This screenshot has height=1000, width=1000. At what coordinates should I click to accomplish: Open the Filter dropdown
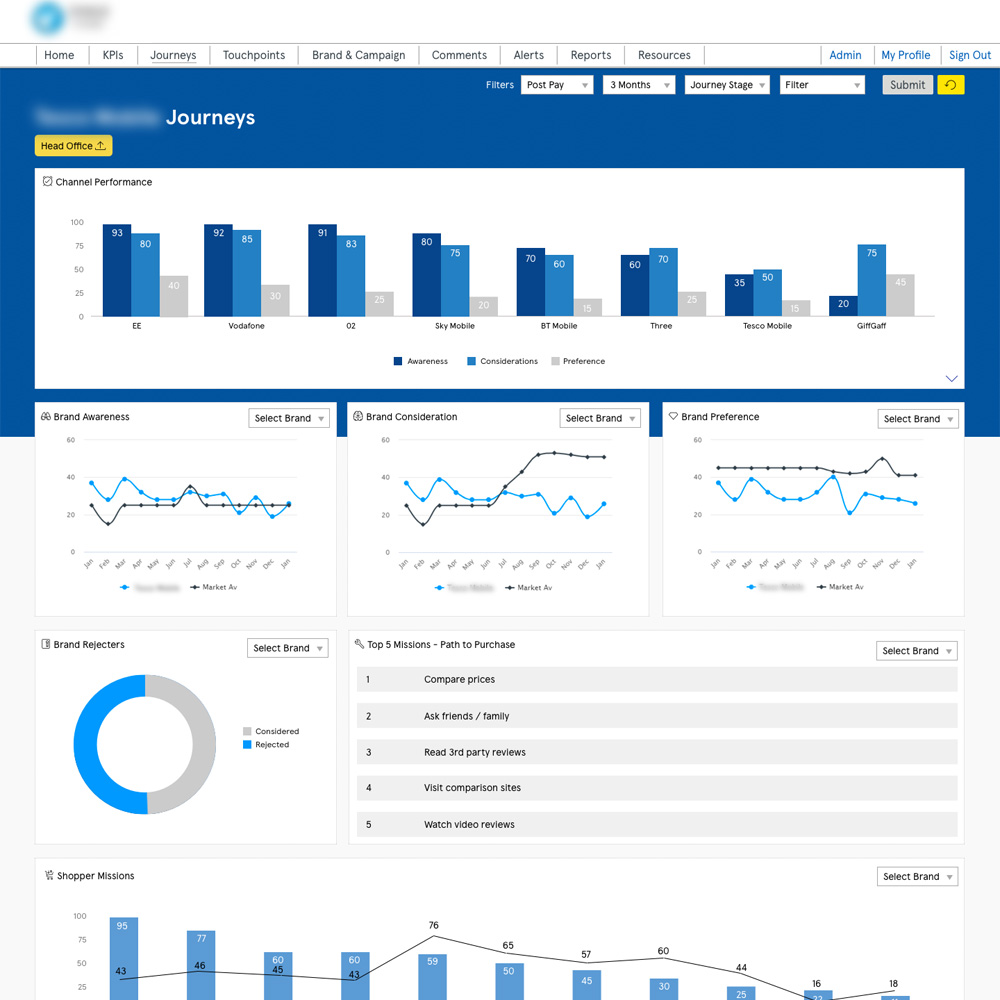tap(821, 85)
